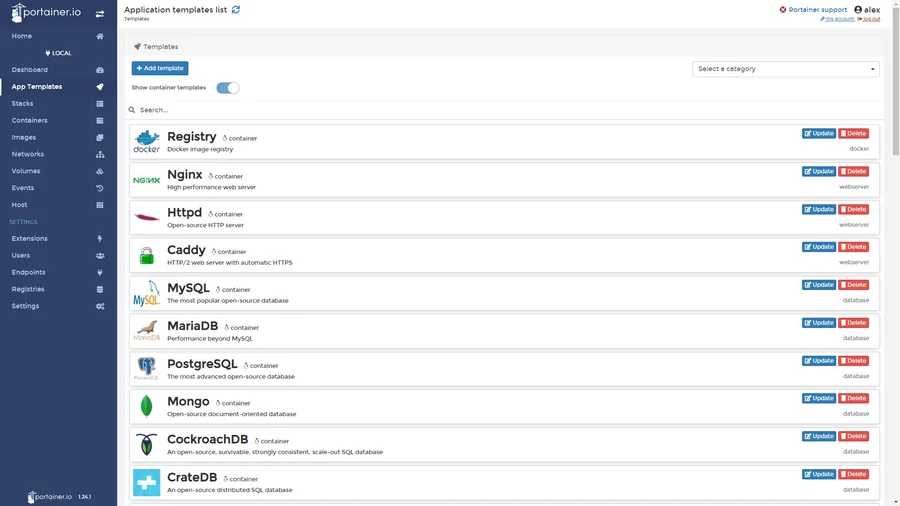Open the Select a category dropdown

[785, 69]
